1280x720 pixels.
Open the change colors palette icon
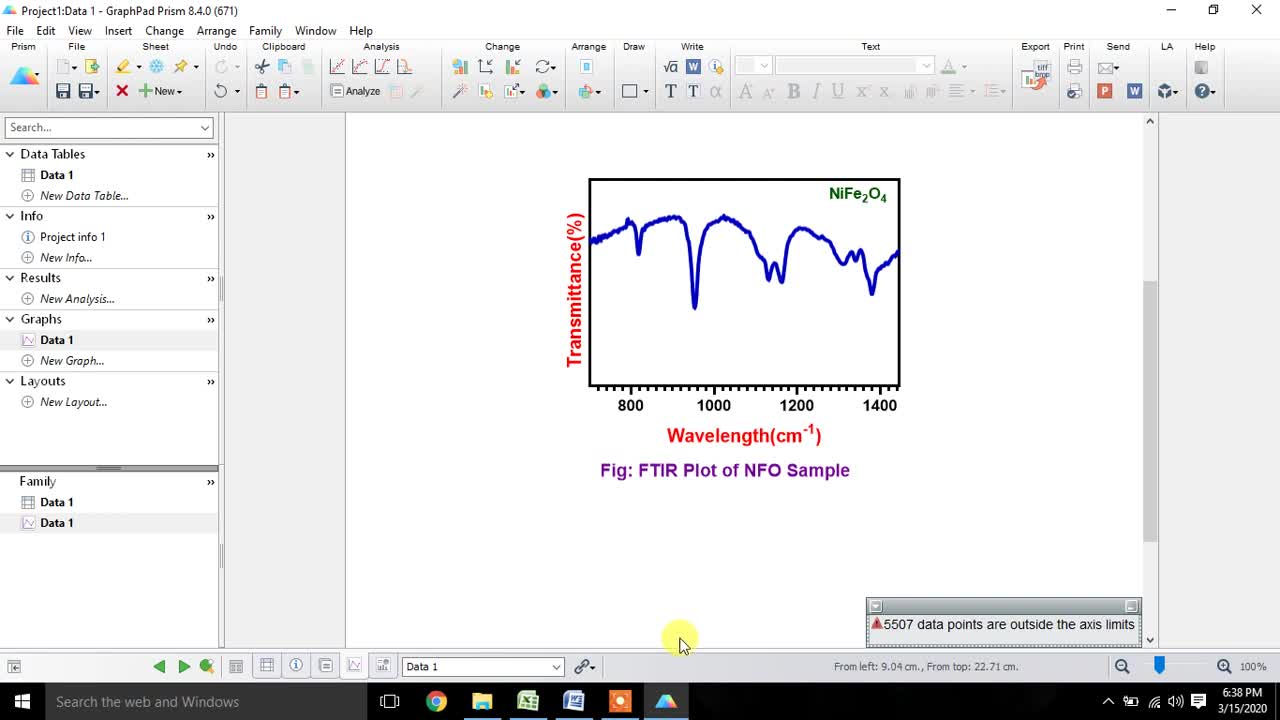coord(546,91)
